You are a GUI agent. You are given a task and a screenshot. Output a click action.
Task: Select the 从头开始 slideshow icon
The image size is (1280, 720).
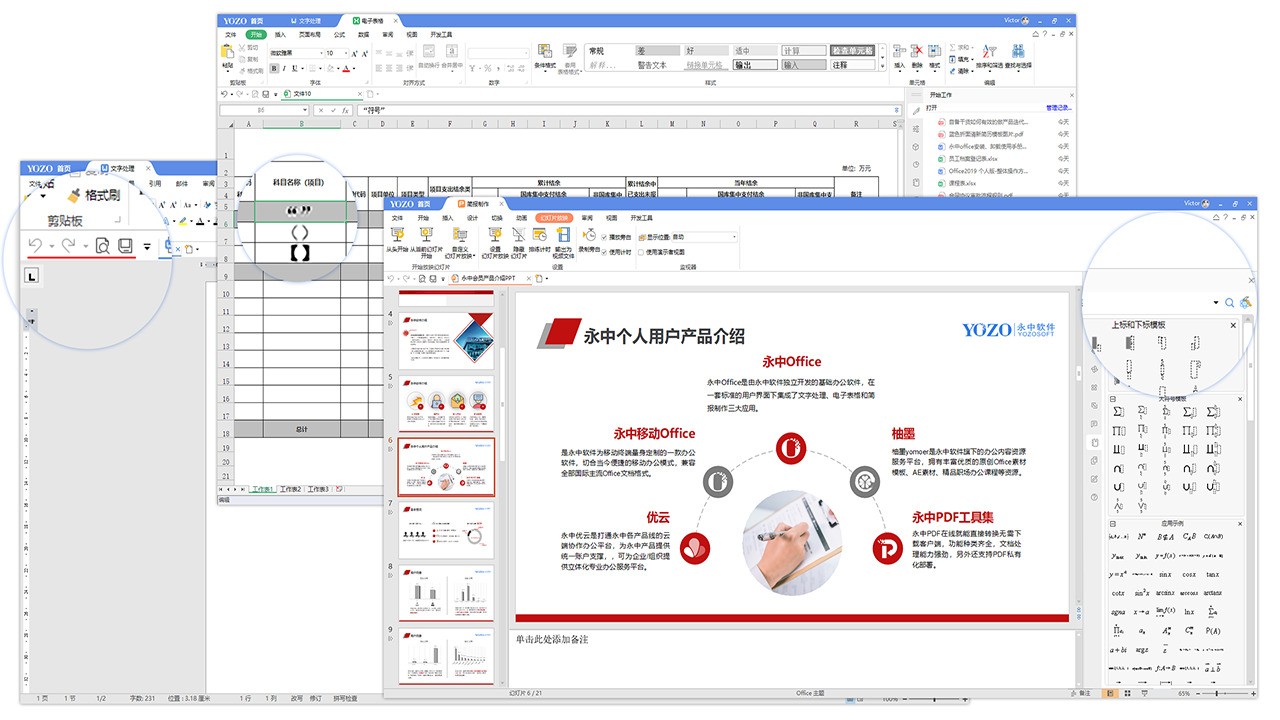coord(396,234)
